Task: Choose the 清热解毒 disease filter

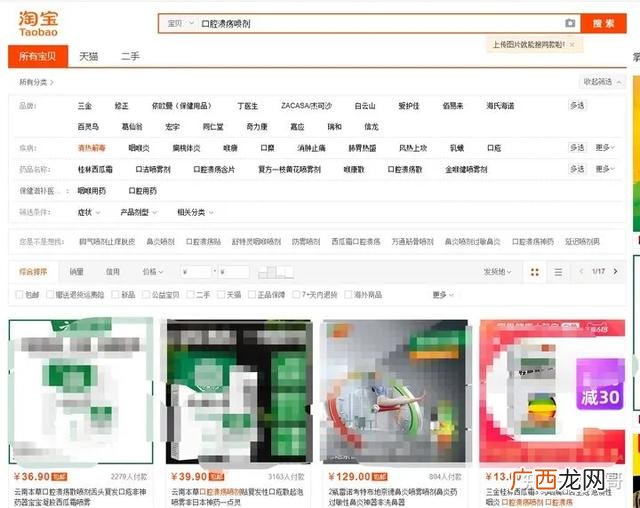Action: [x=91, y=148]
